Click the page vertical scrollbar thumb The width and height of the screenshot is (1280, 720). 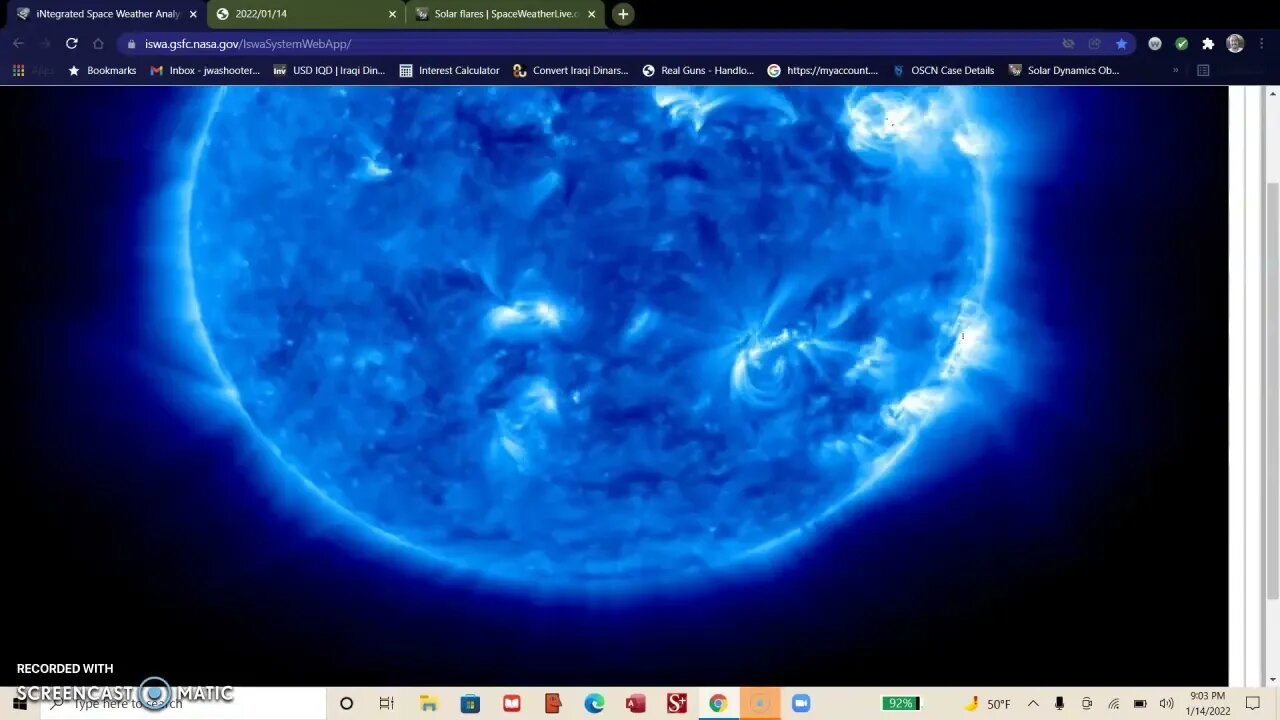click(x=1272, y=392)
